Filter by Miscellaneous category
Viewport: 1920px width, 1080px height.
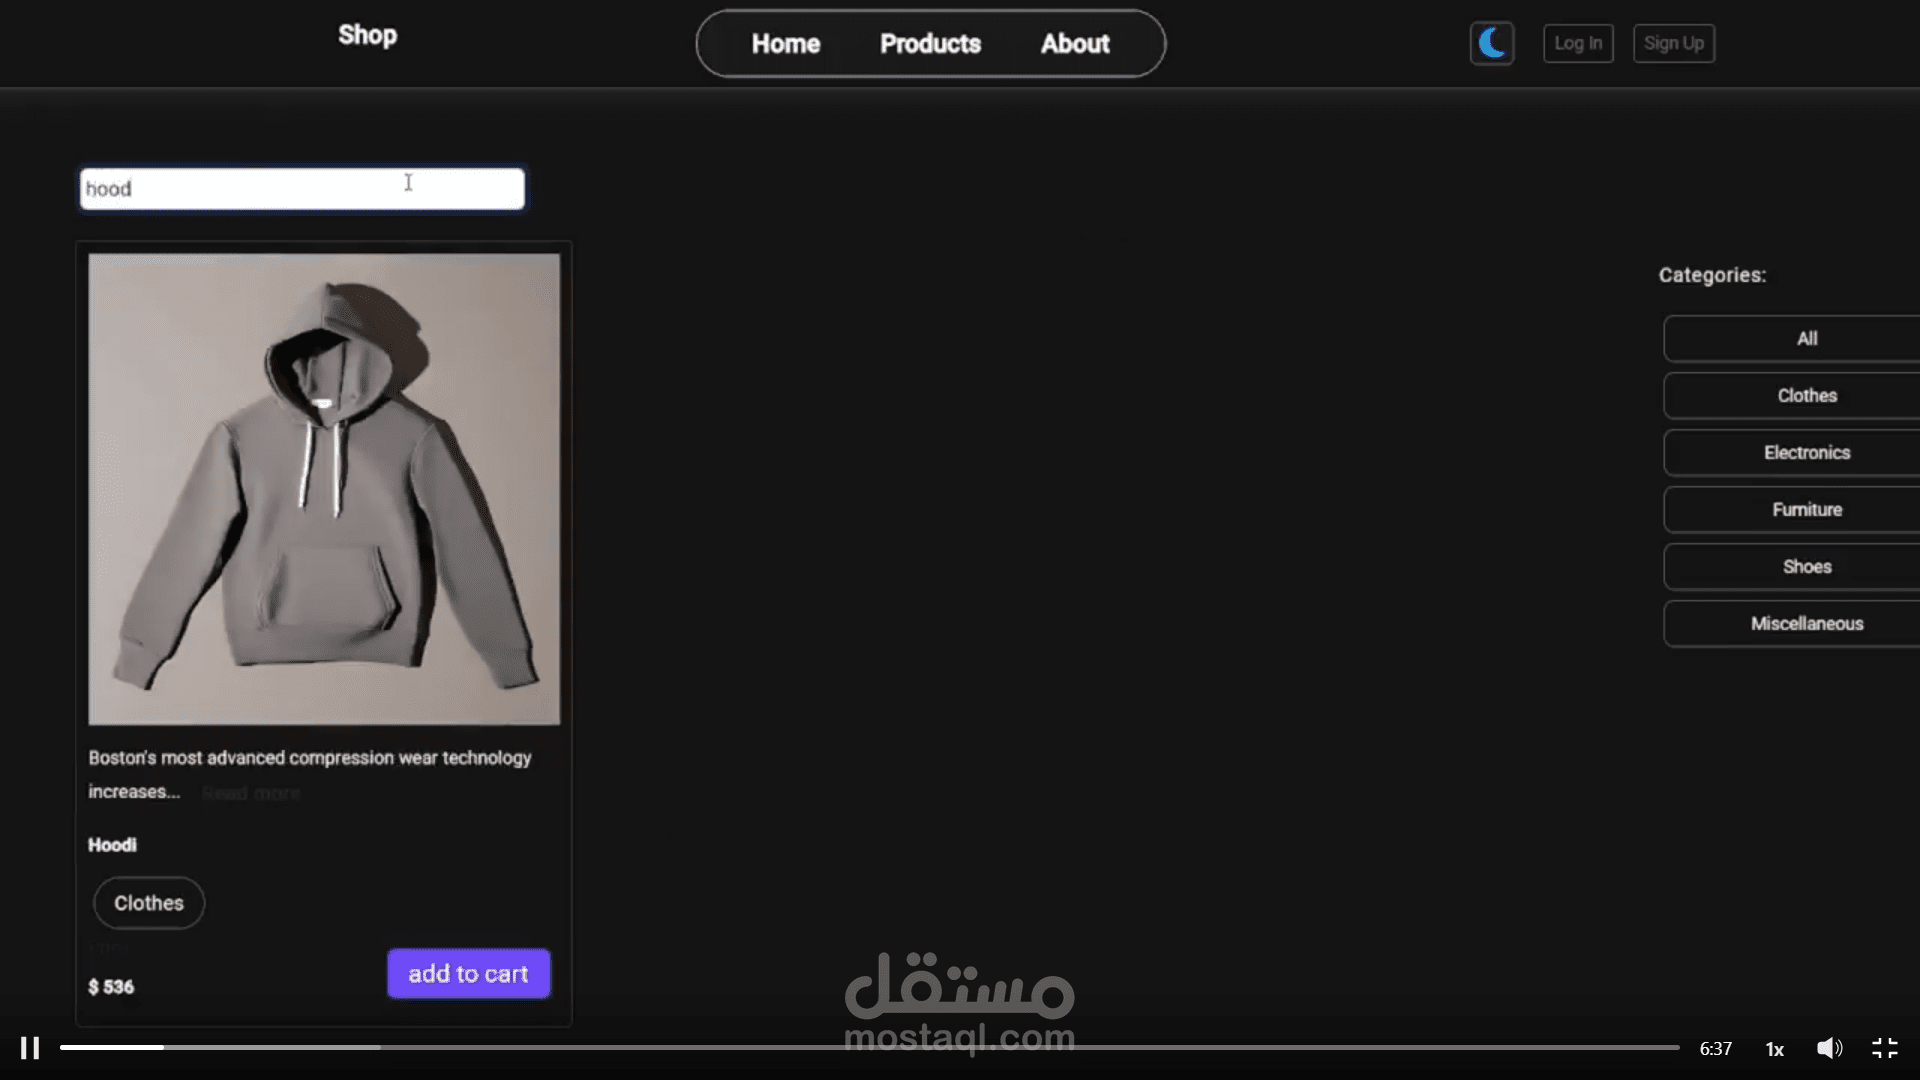(1806, 624)
